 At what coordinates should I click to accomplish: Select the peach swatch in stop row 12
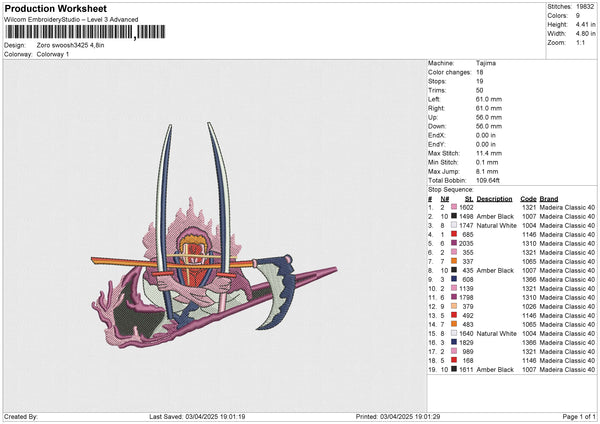pos(454,307)
